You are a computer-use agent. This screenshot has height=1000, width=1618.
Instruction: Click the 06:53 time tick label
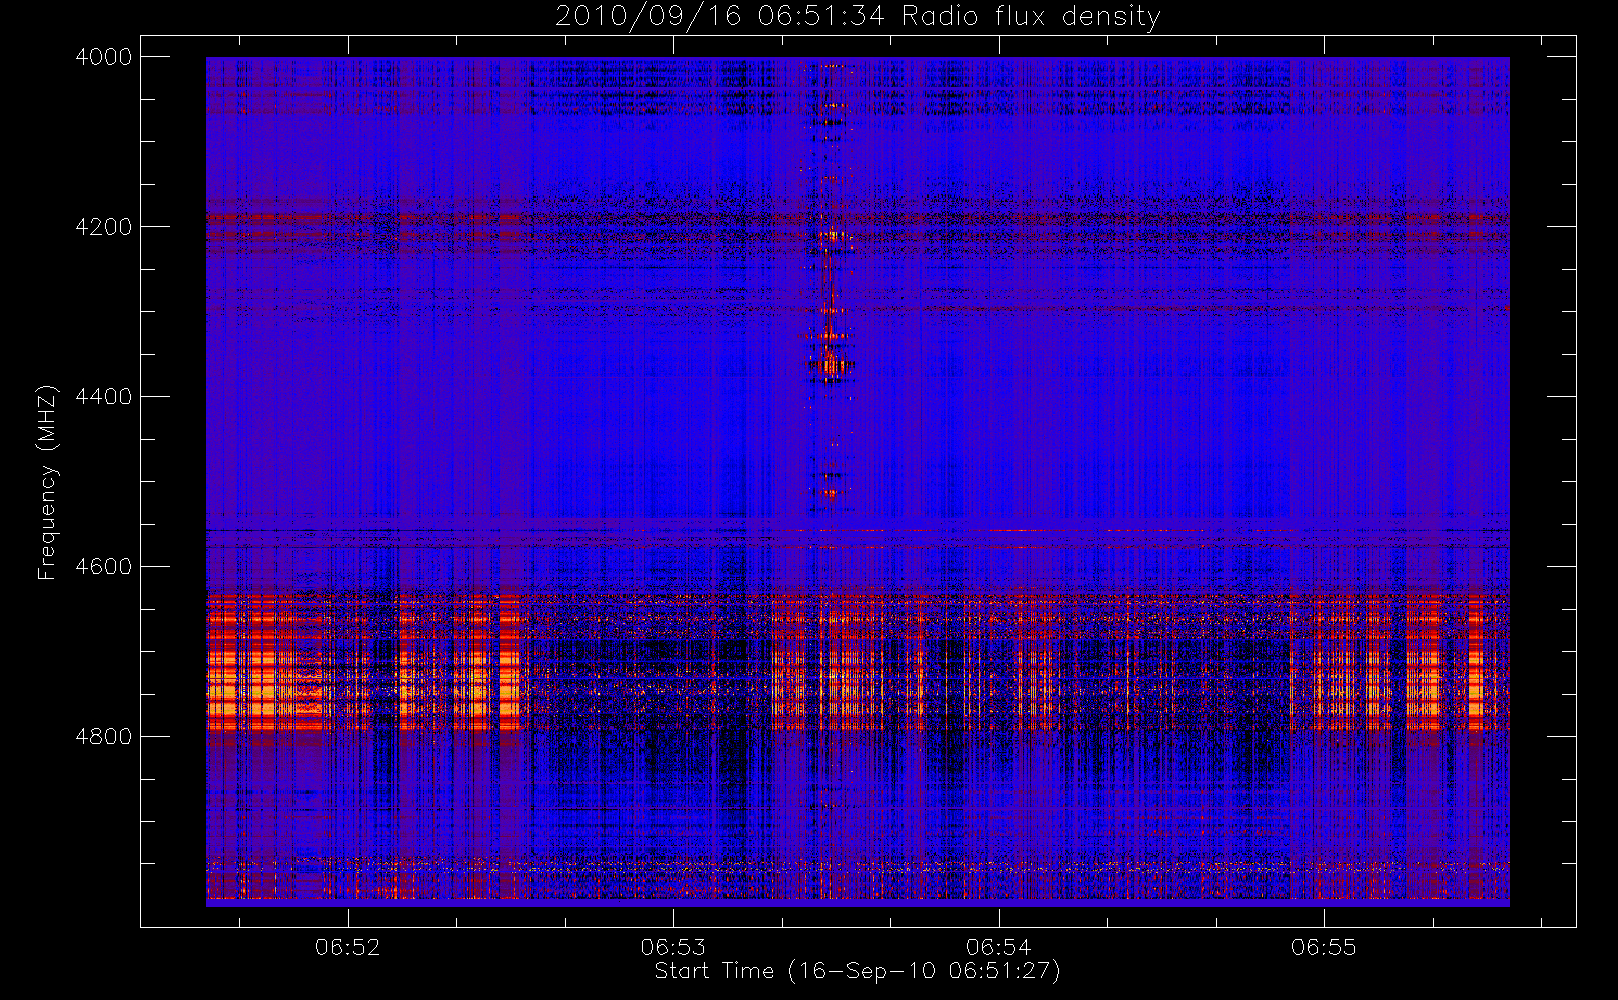point(673,947)
